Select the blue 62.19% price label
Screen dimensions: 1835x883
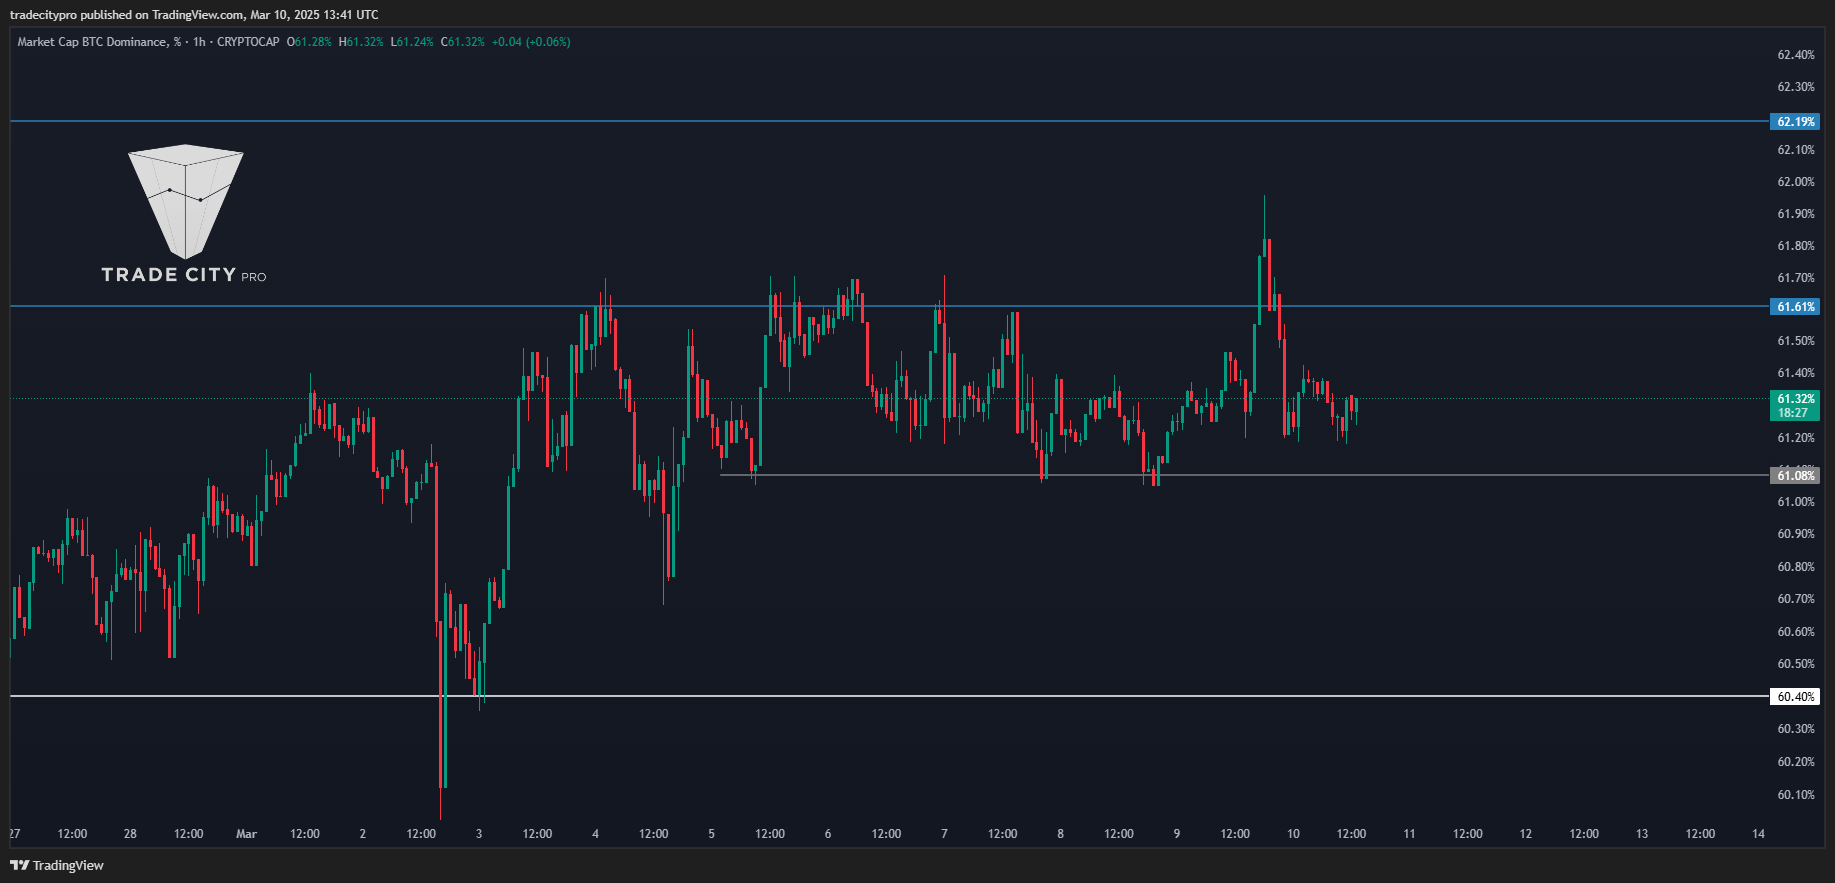pyautogui.click(x=1795, y=122)
